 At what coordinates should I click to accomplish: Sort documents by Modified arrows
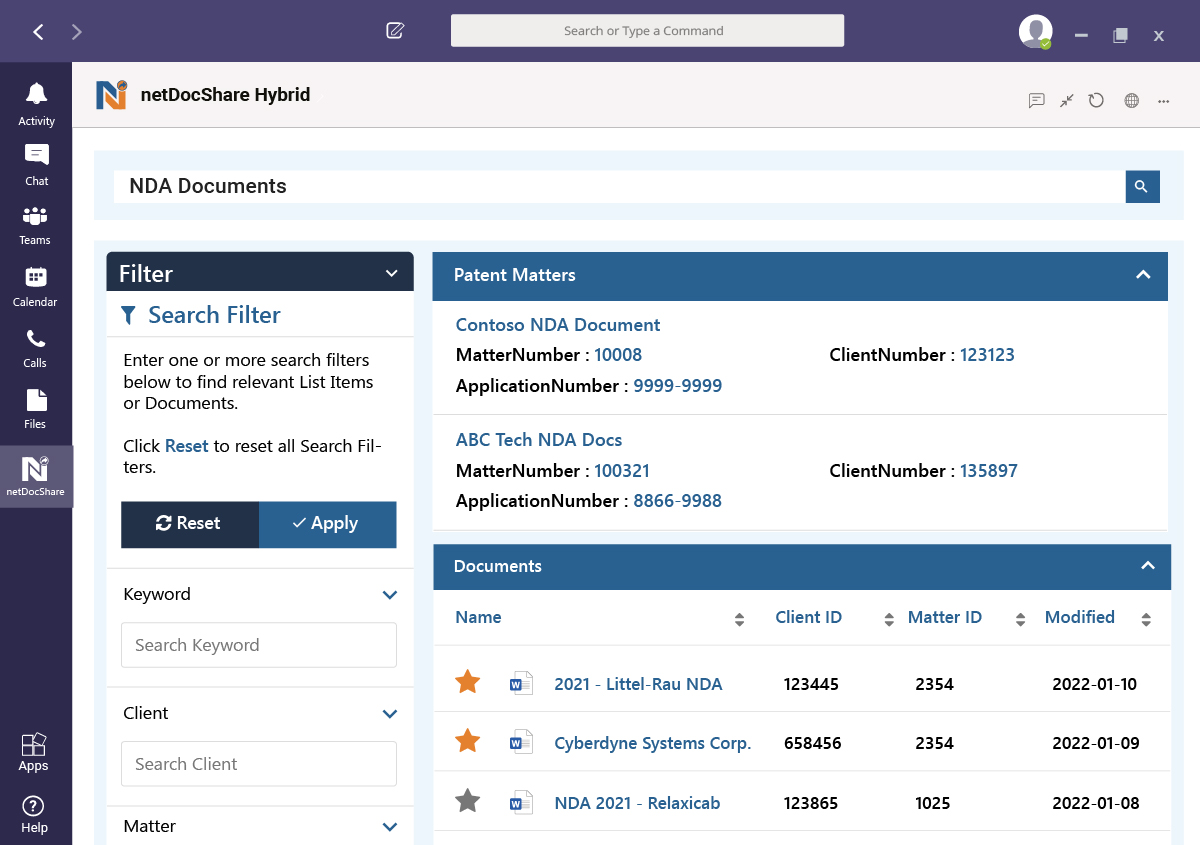point(1146,620)
